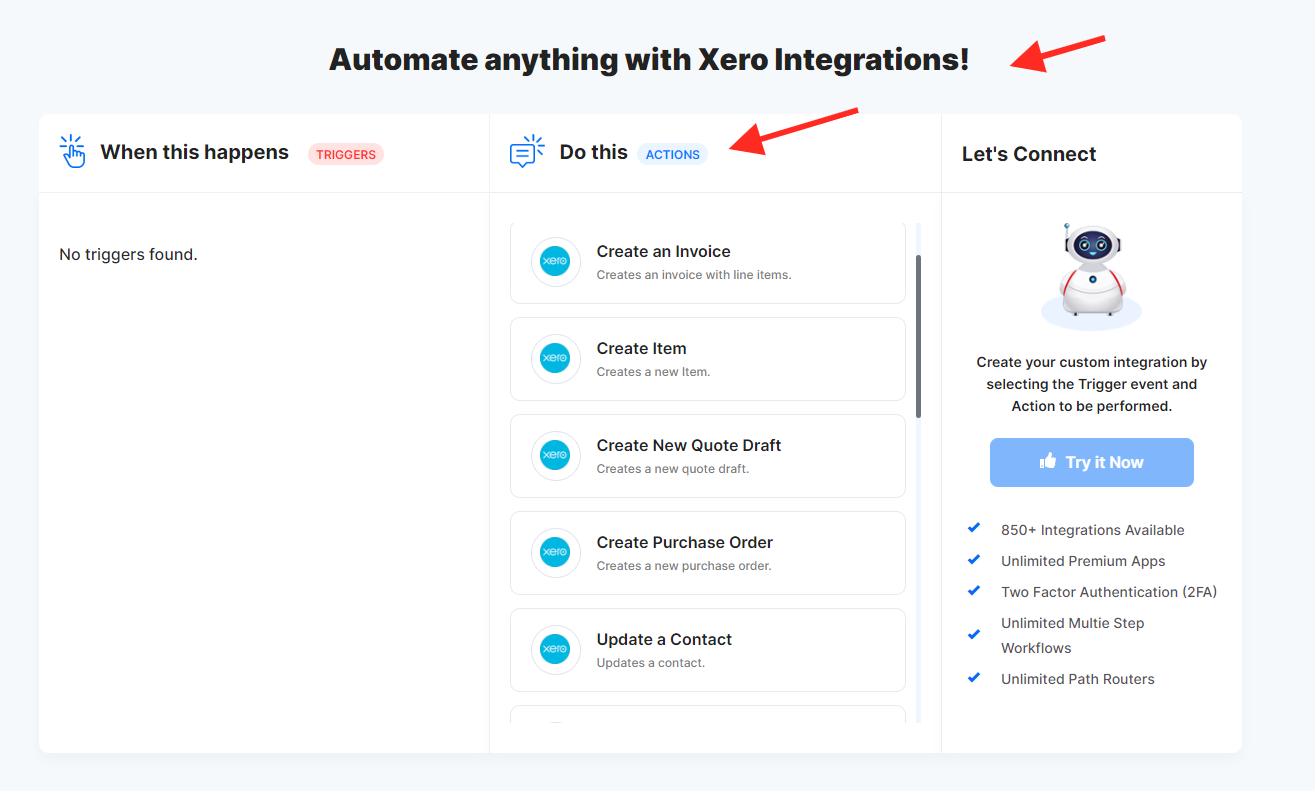Click 'Unlimited Premium Apps' text

pyautogui.click(x=1083, y=561)
